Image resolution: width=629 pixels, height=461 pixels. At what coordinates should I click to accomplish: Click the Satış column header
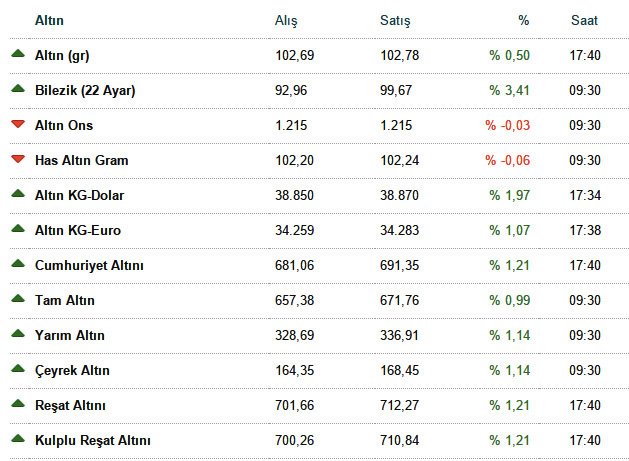395,20
